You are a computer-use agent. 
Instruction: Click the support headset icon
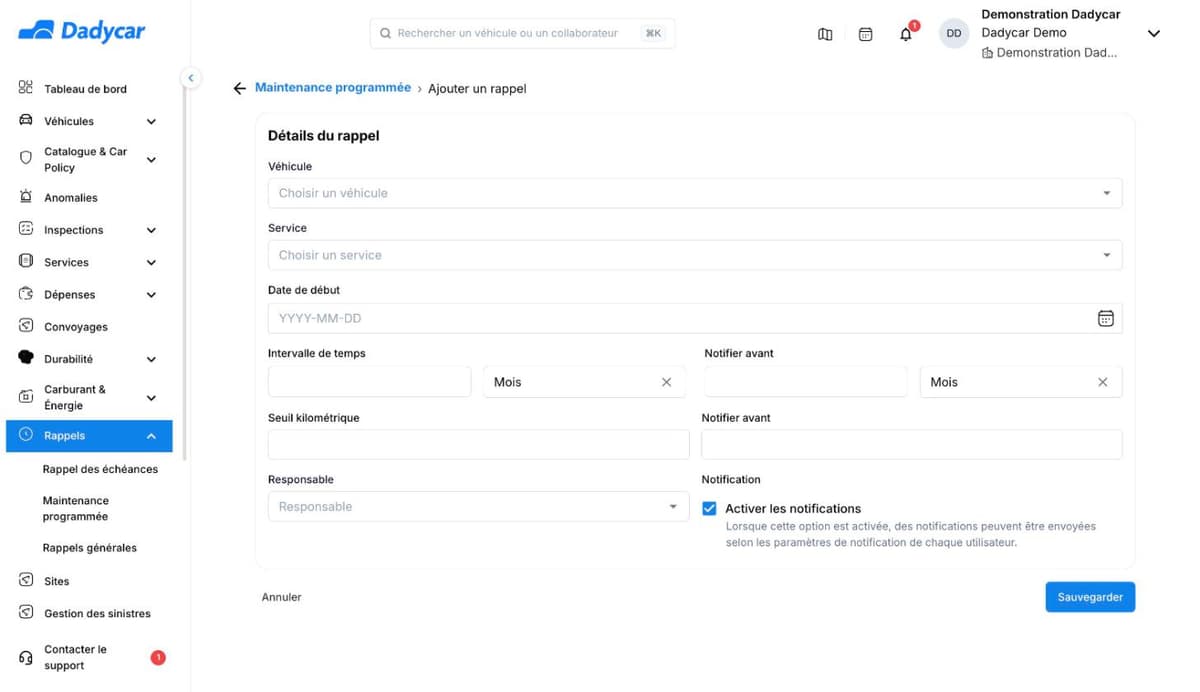[26, 657]
